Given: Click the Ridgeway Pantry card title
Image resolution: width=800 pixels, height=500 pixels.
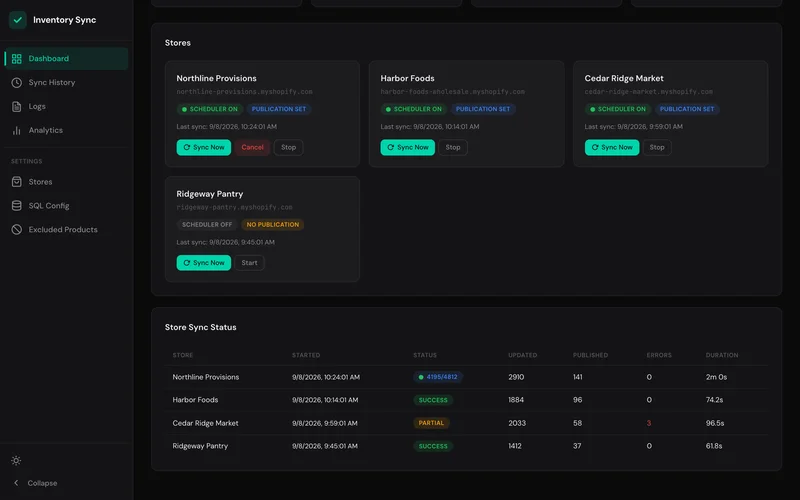Looking at the screenshot, I should click(210, 194).
